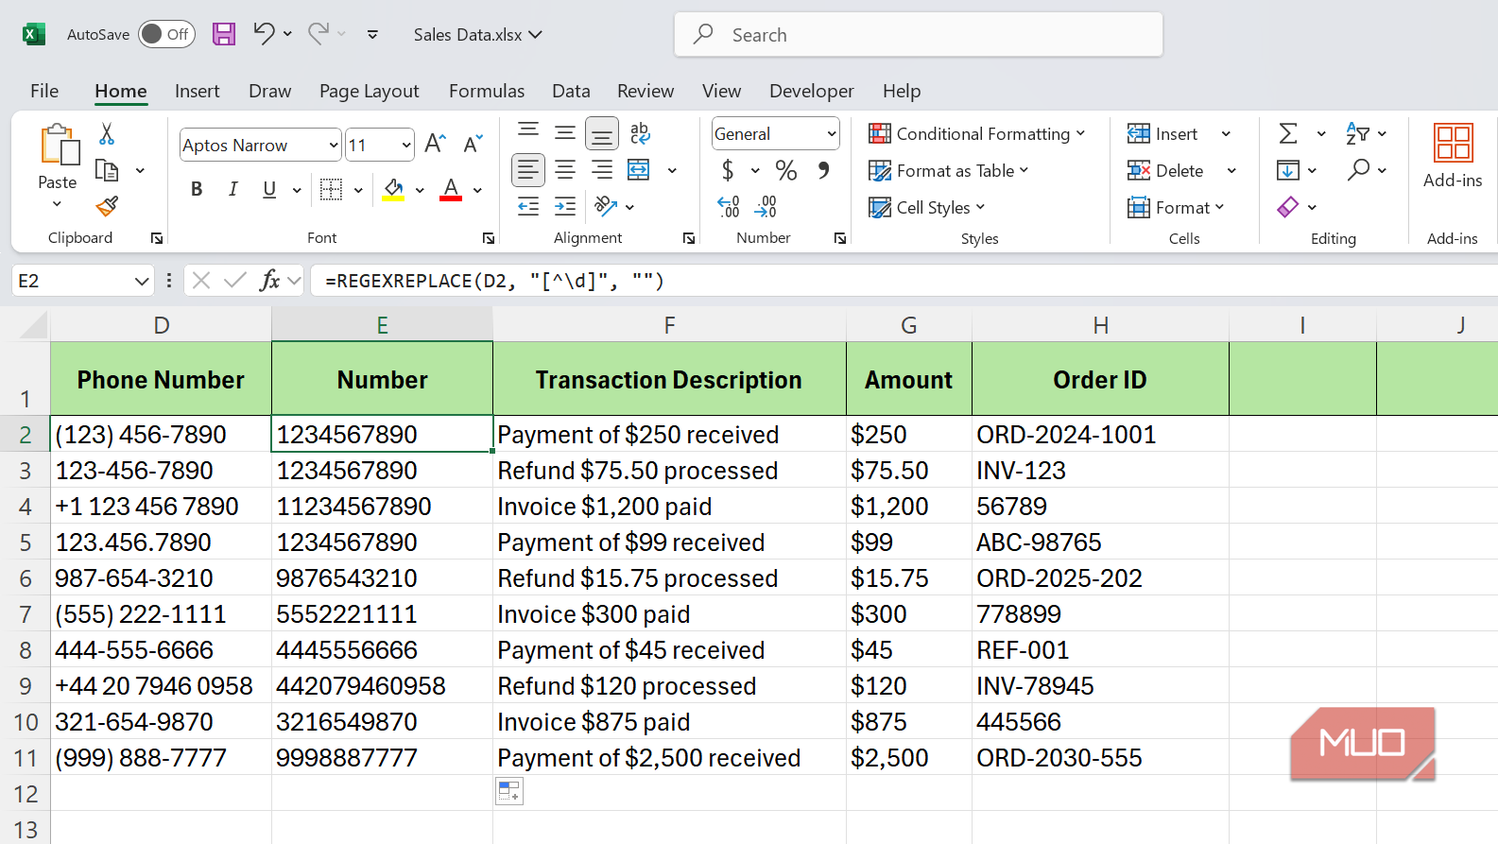
Task: Click the Increase Decimal icon
Action: coord(729,207)
